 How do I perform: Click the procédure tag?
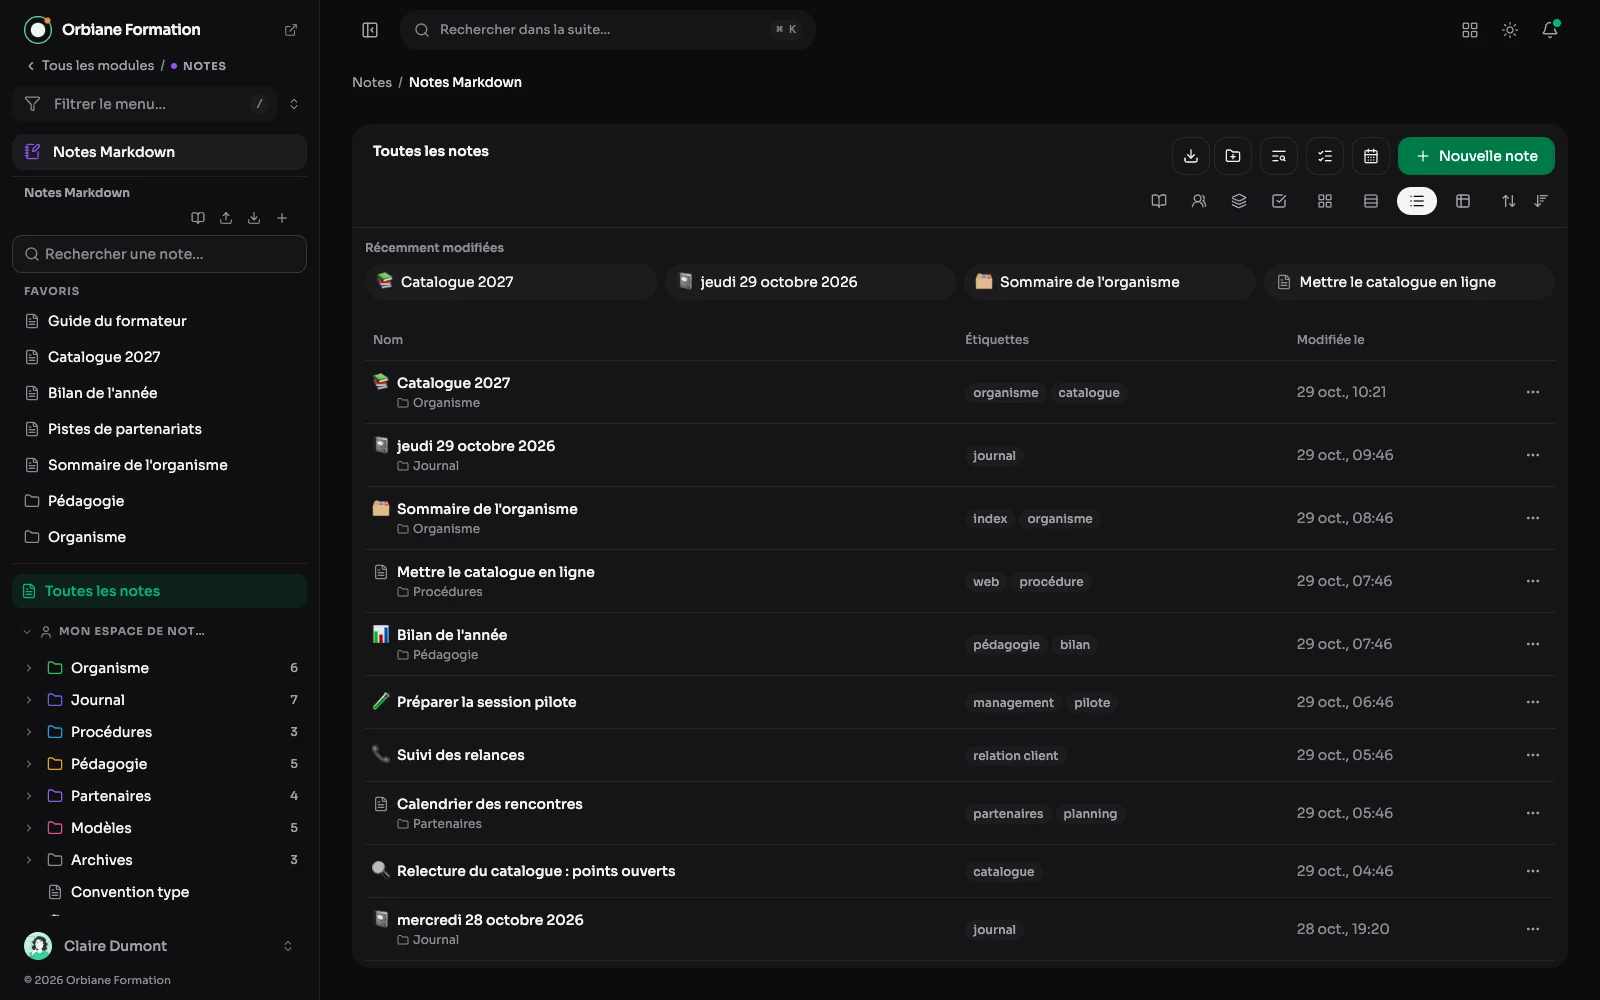click(x=1051, y=582)
